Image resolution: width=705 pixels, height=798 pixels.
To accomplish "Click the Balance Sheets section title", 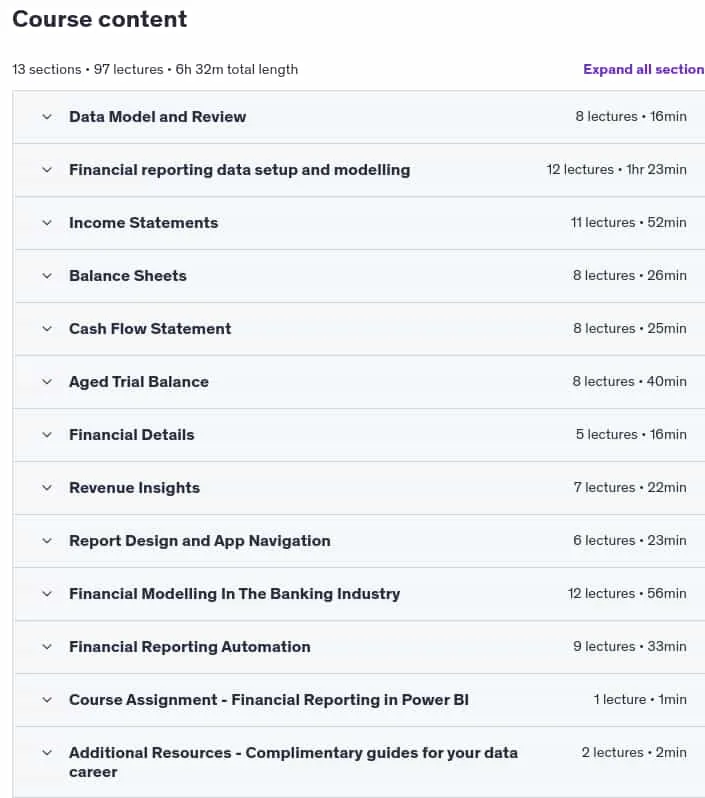I will click(128, 276).
